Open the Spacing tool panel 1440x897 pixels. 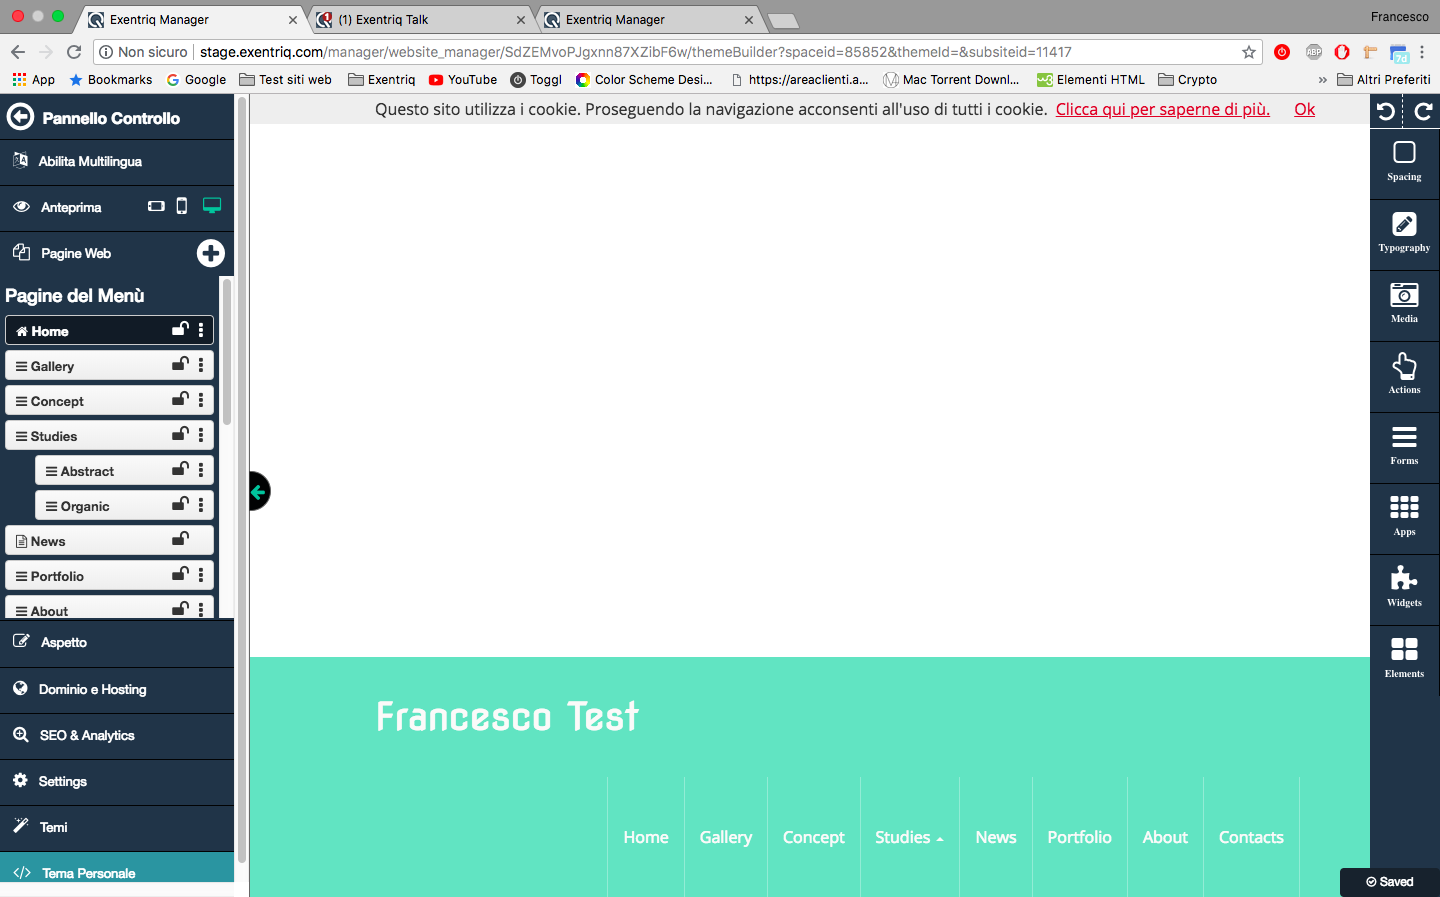click(x=1404, y=160)
